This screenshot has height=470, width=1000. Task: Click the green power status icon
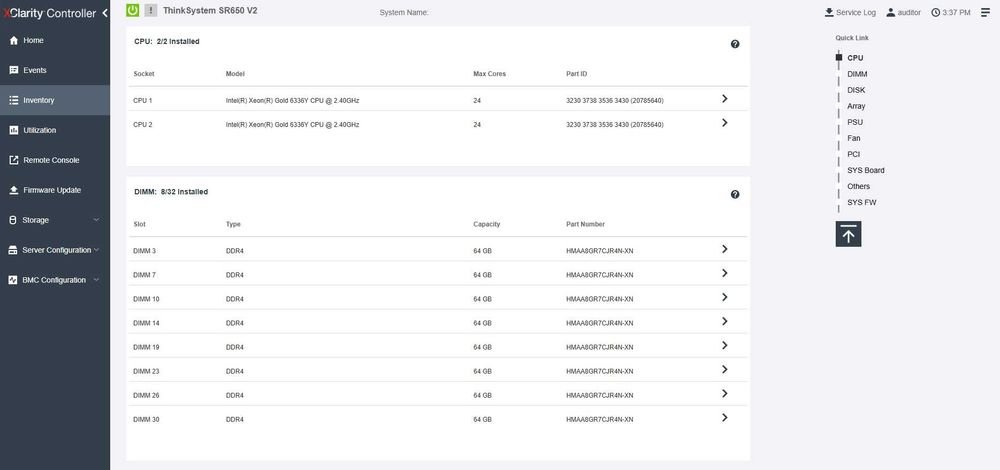coord(133,10)
